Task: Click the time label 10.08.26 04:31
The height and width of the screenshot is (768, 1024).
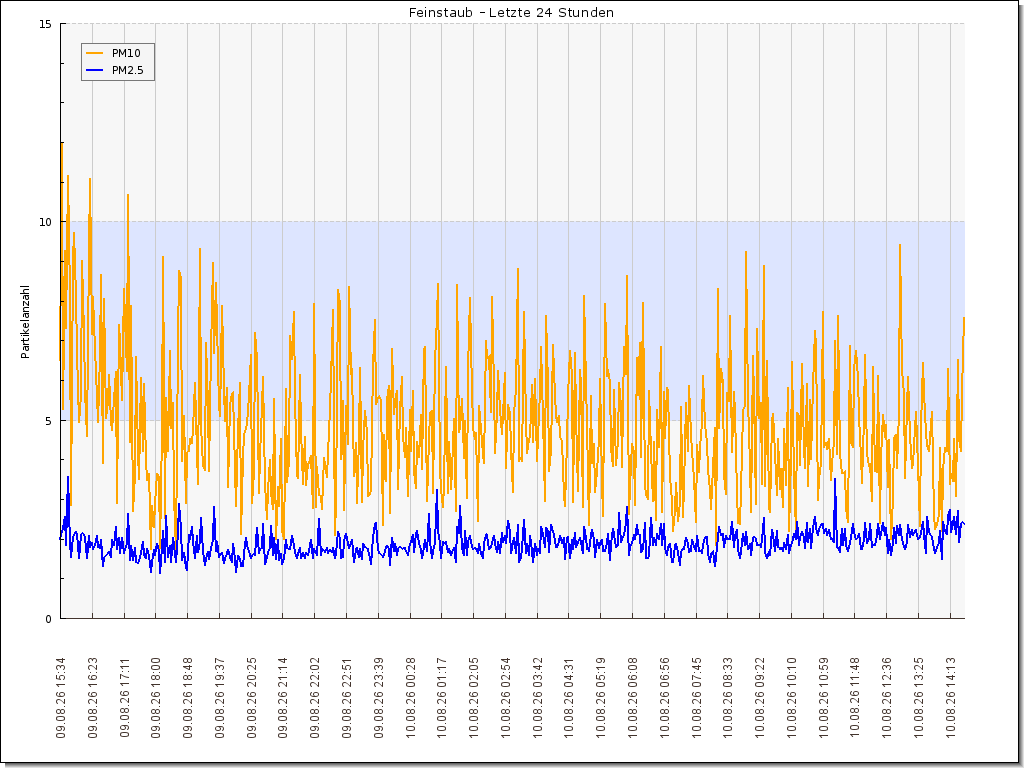Action: [x=569, y=697]
